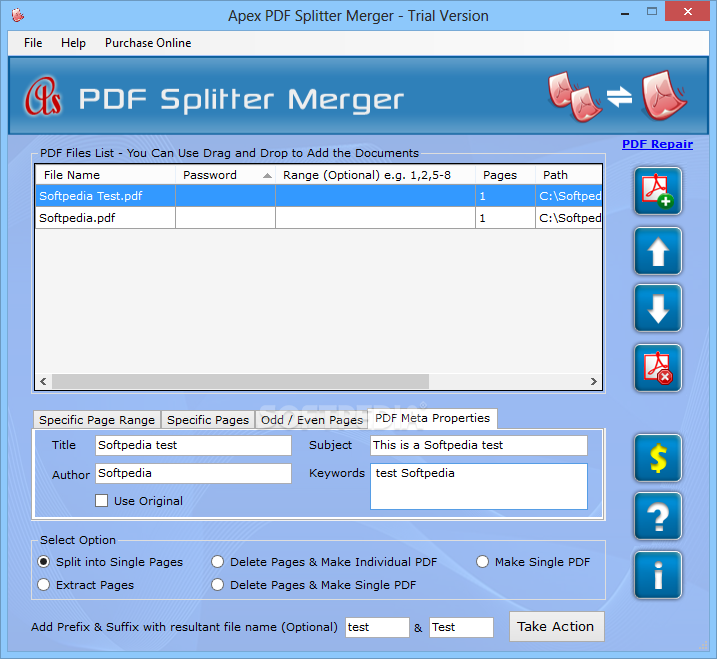
Task: Click the Pages cell of Softpedia.pdf row
Action: (x=505, y=218)
